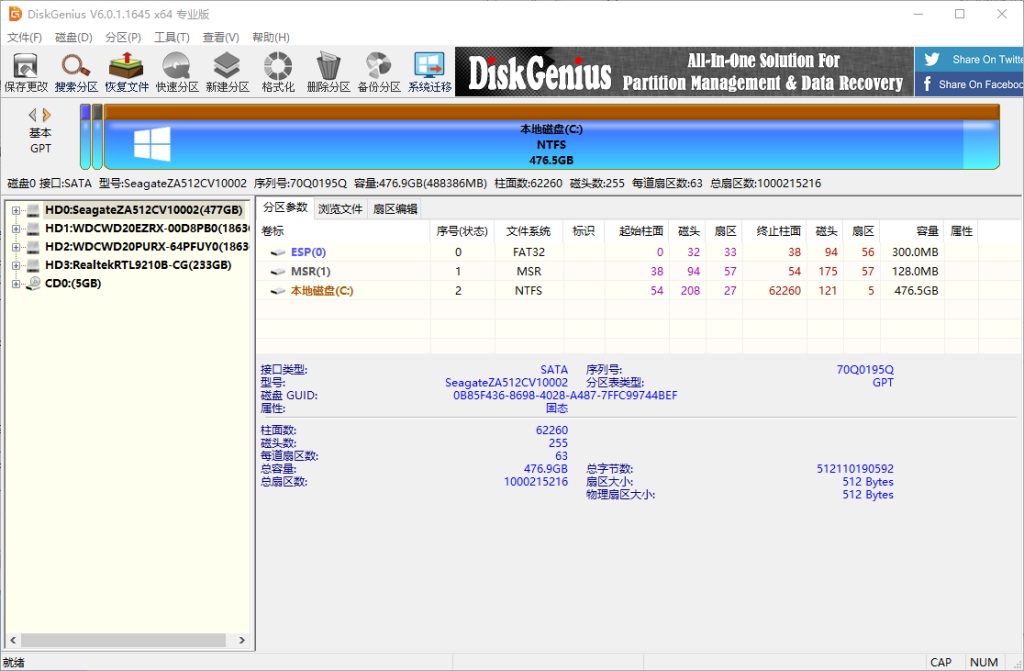Click the DiskGenius logo in title bar

coord(15,14)
